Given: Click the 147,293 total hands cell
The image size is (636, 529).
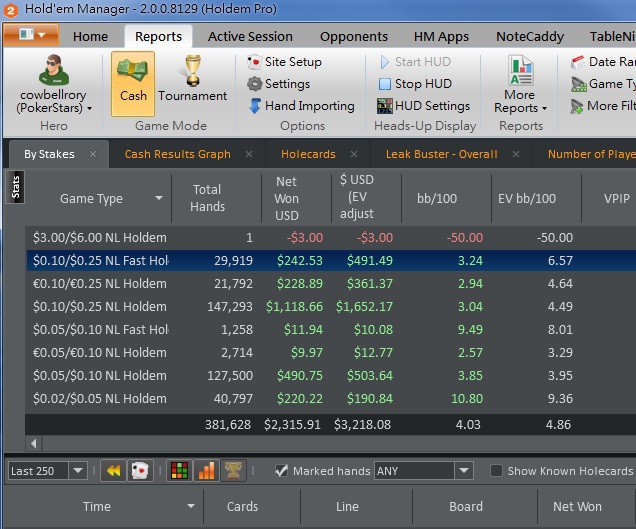Looking at the screenshot, I should point(230,307).
